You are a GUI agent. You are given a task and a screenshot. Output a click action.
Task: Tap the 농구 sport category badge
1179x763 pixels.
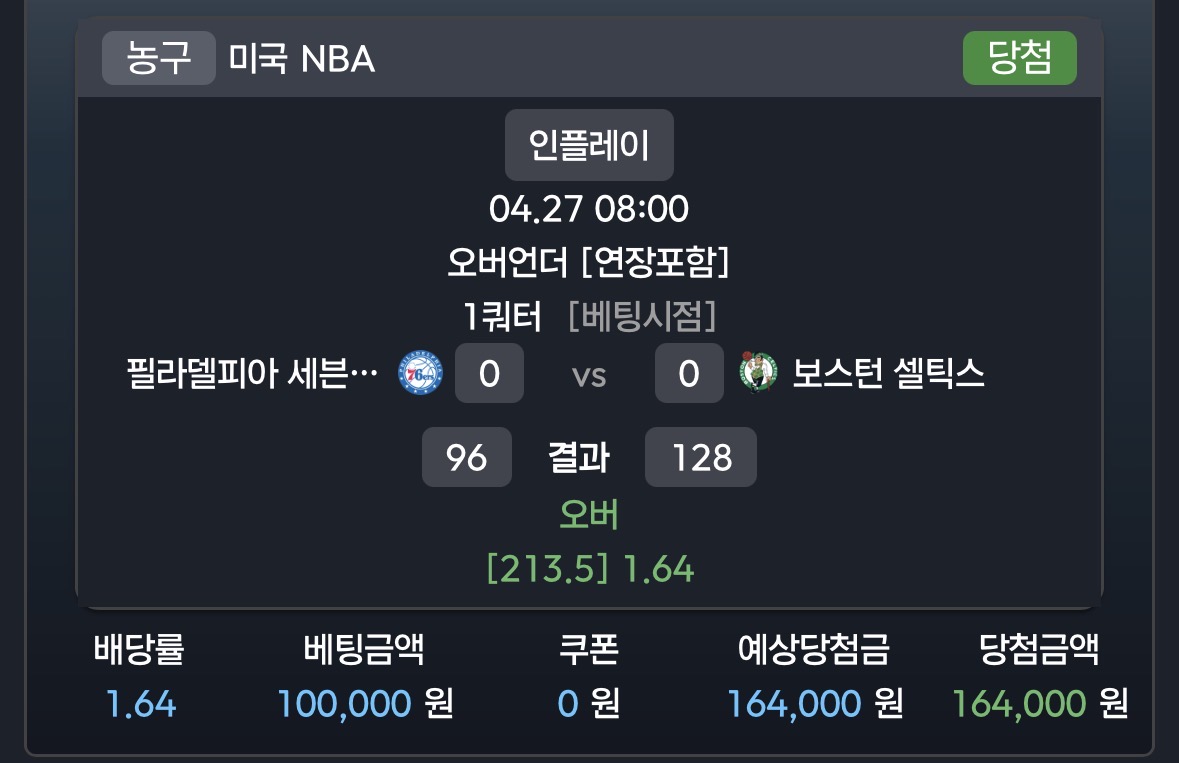(x=159, y=58)
